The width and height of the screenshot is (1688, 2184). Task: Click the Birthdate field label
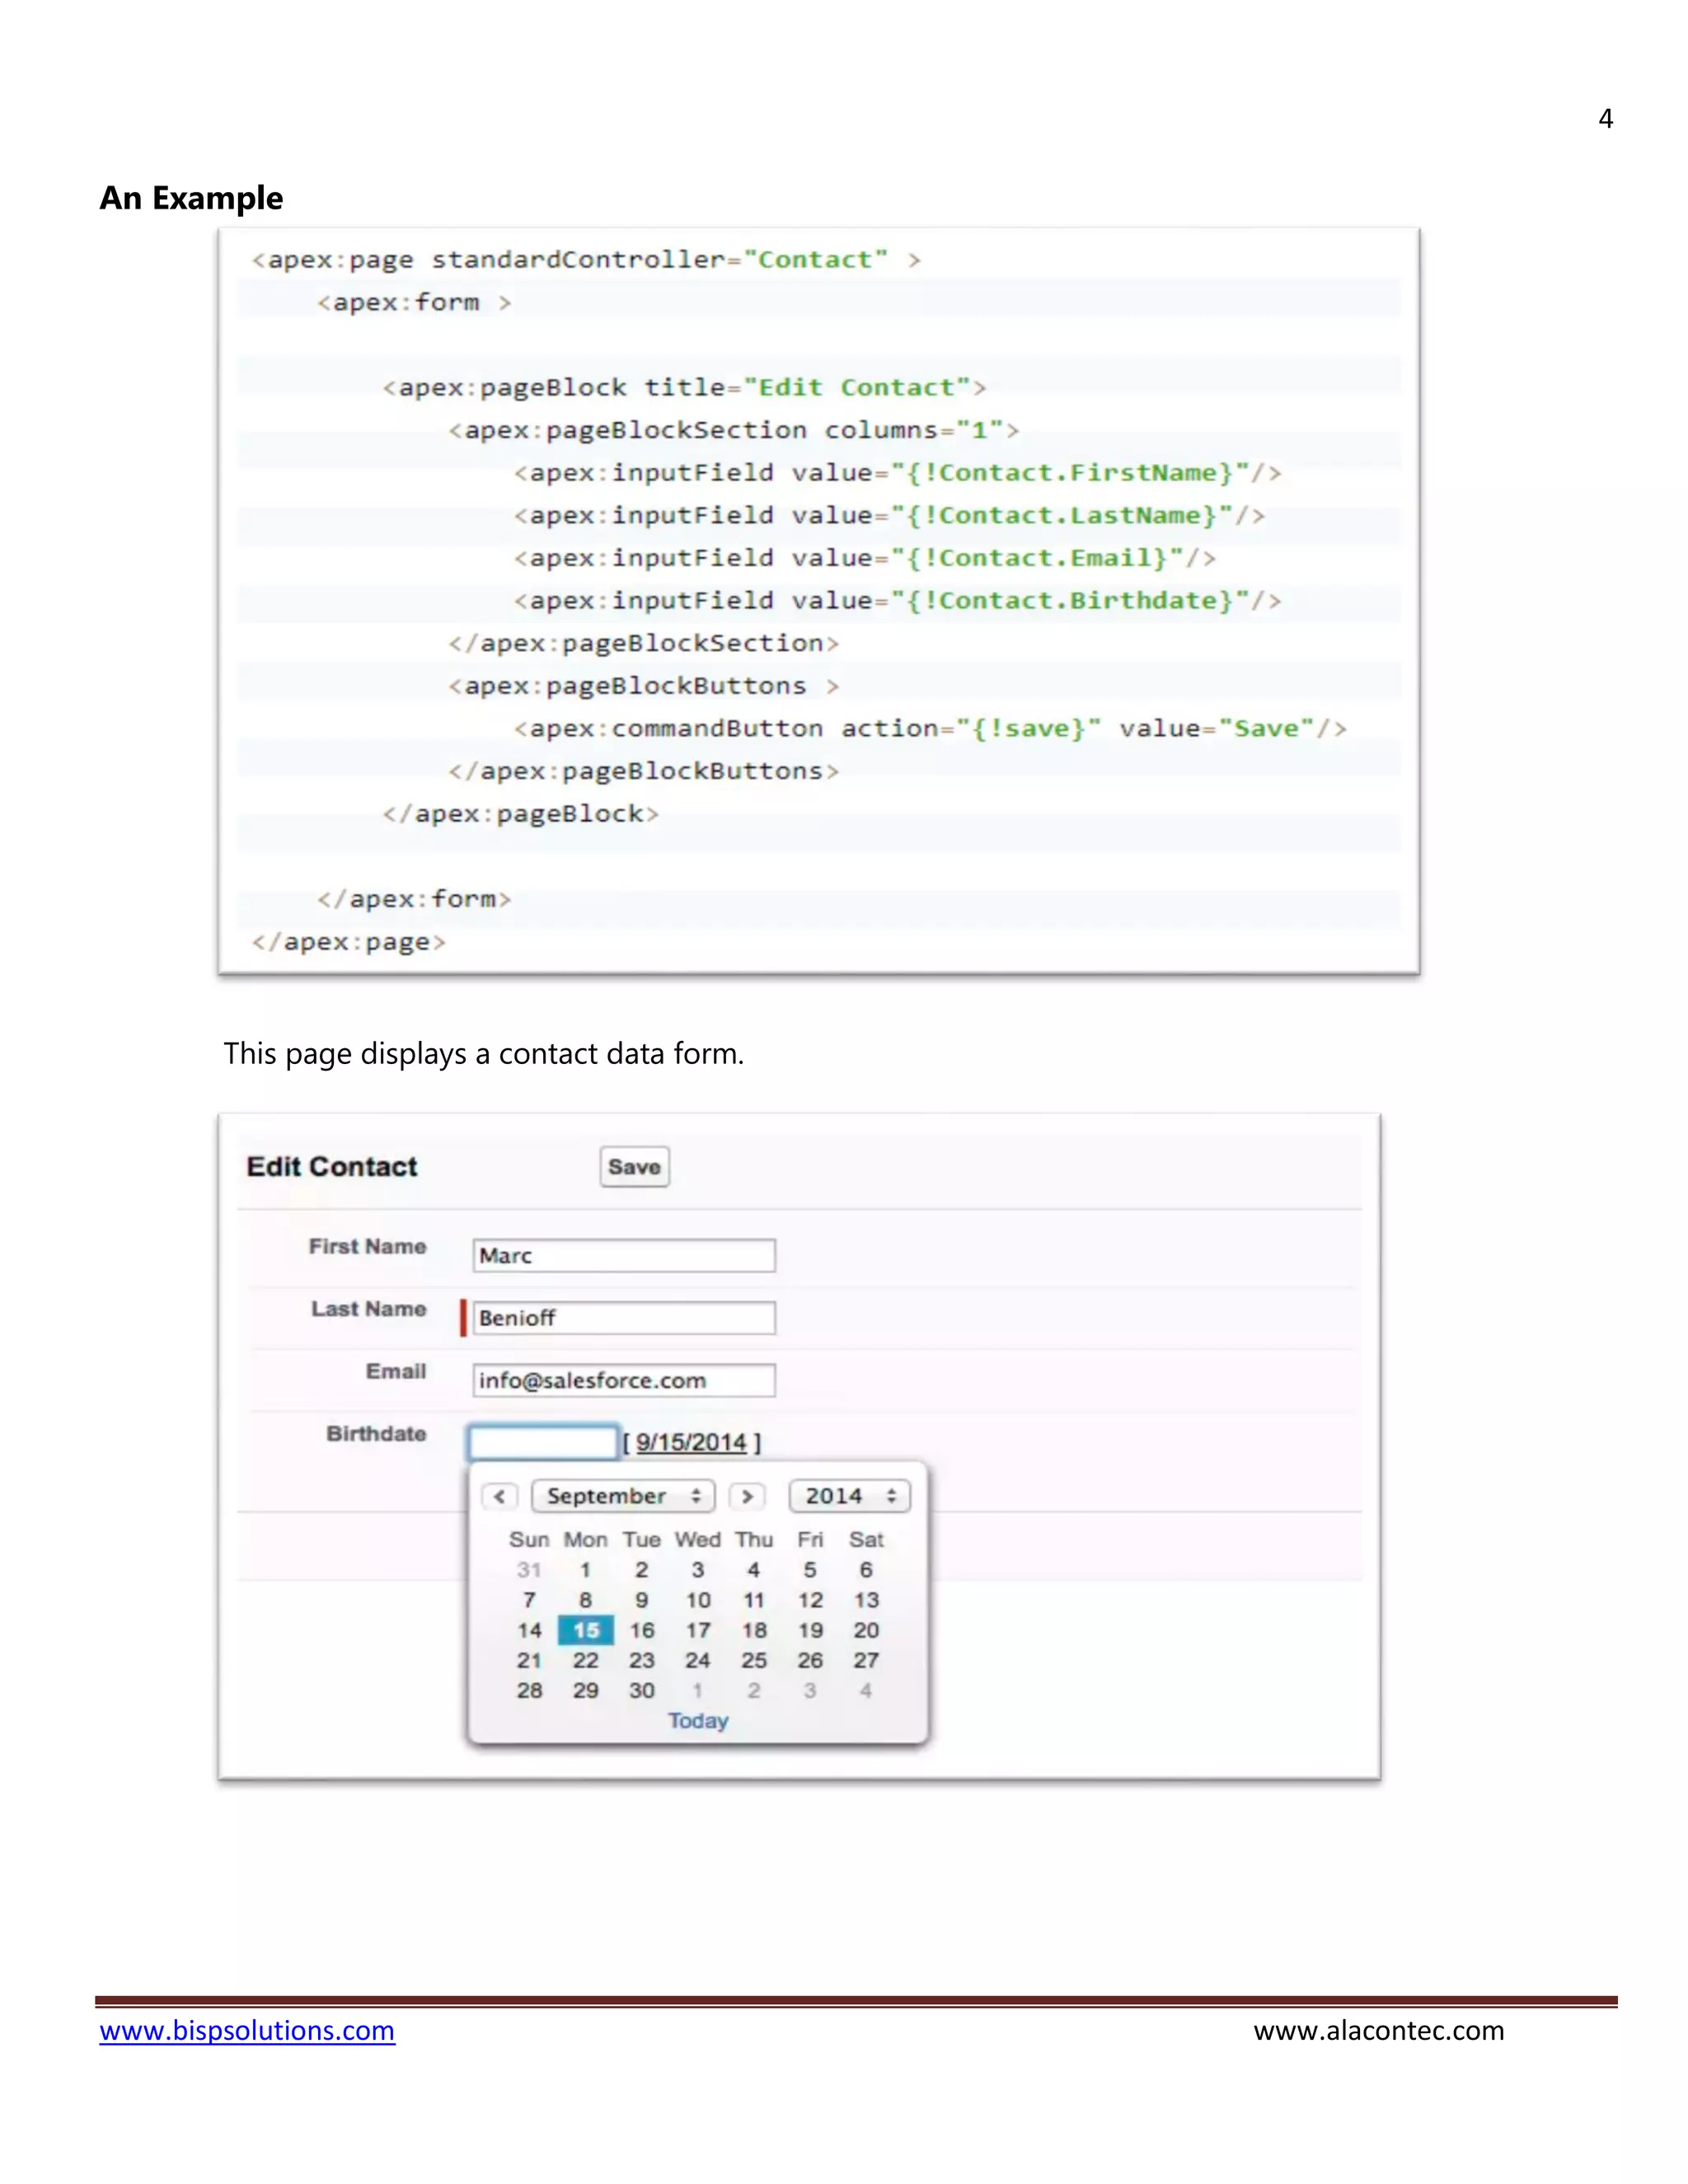pyautogui.click(x=376, y=1434)
